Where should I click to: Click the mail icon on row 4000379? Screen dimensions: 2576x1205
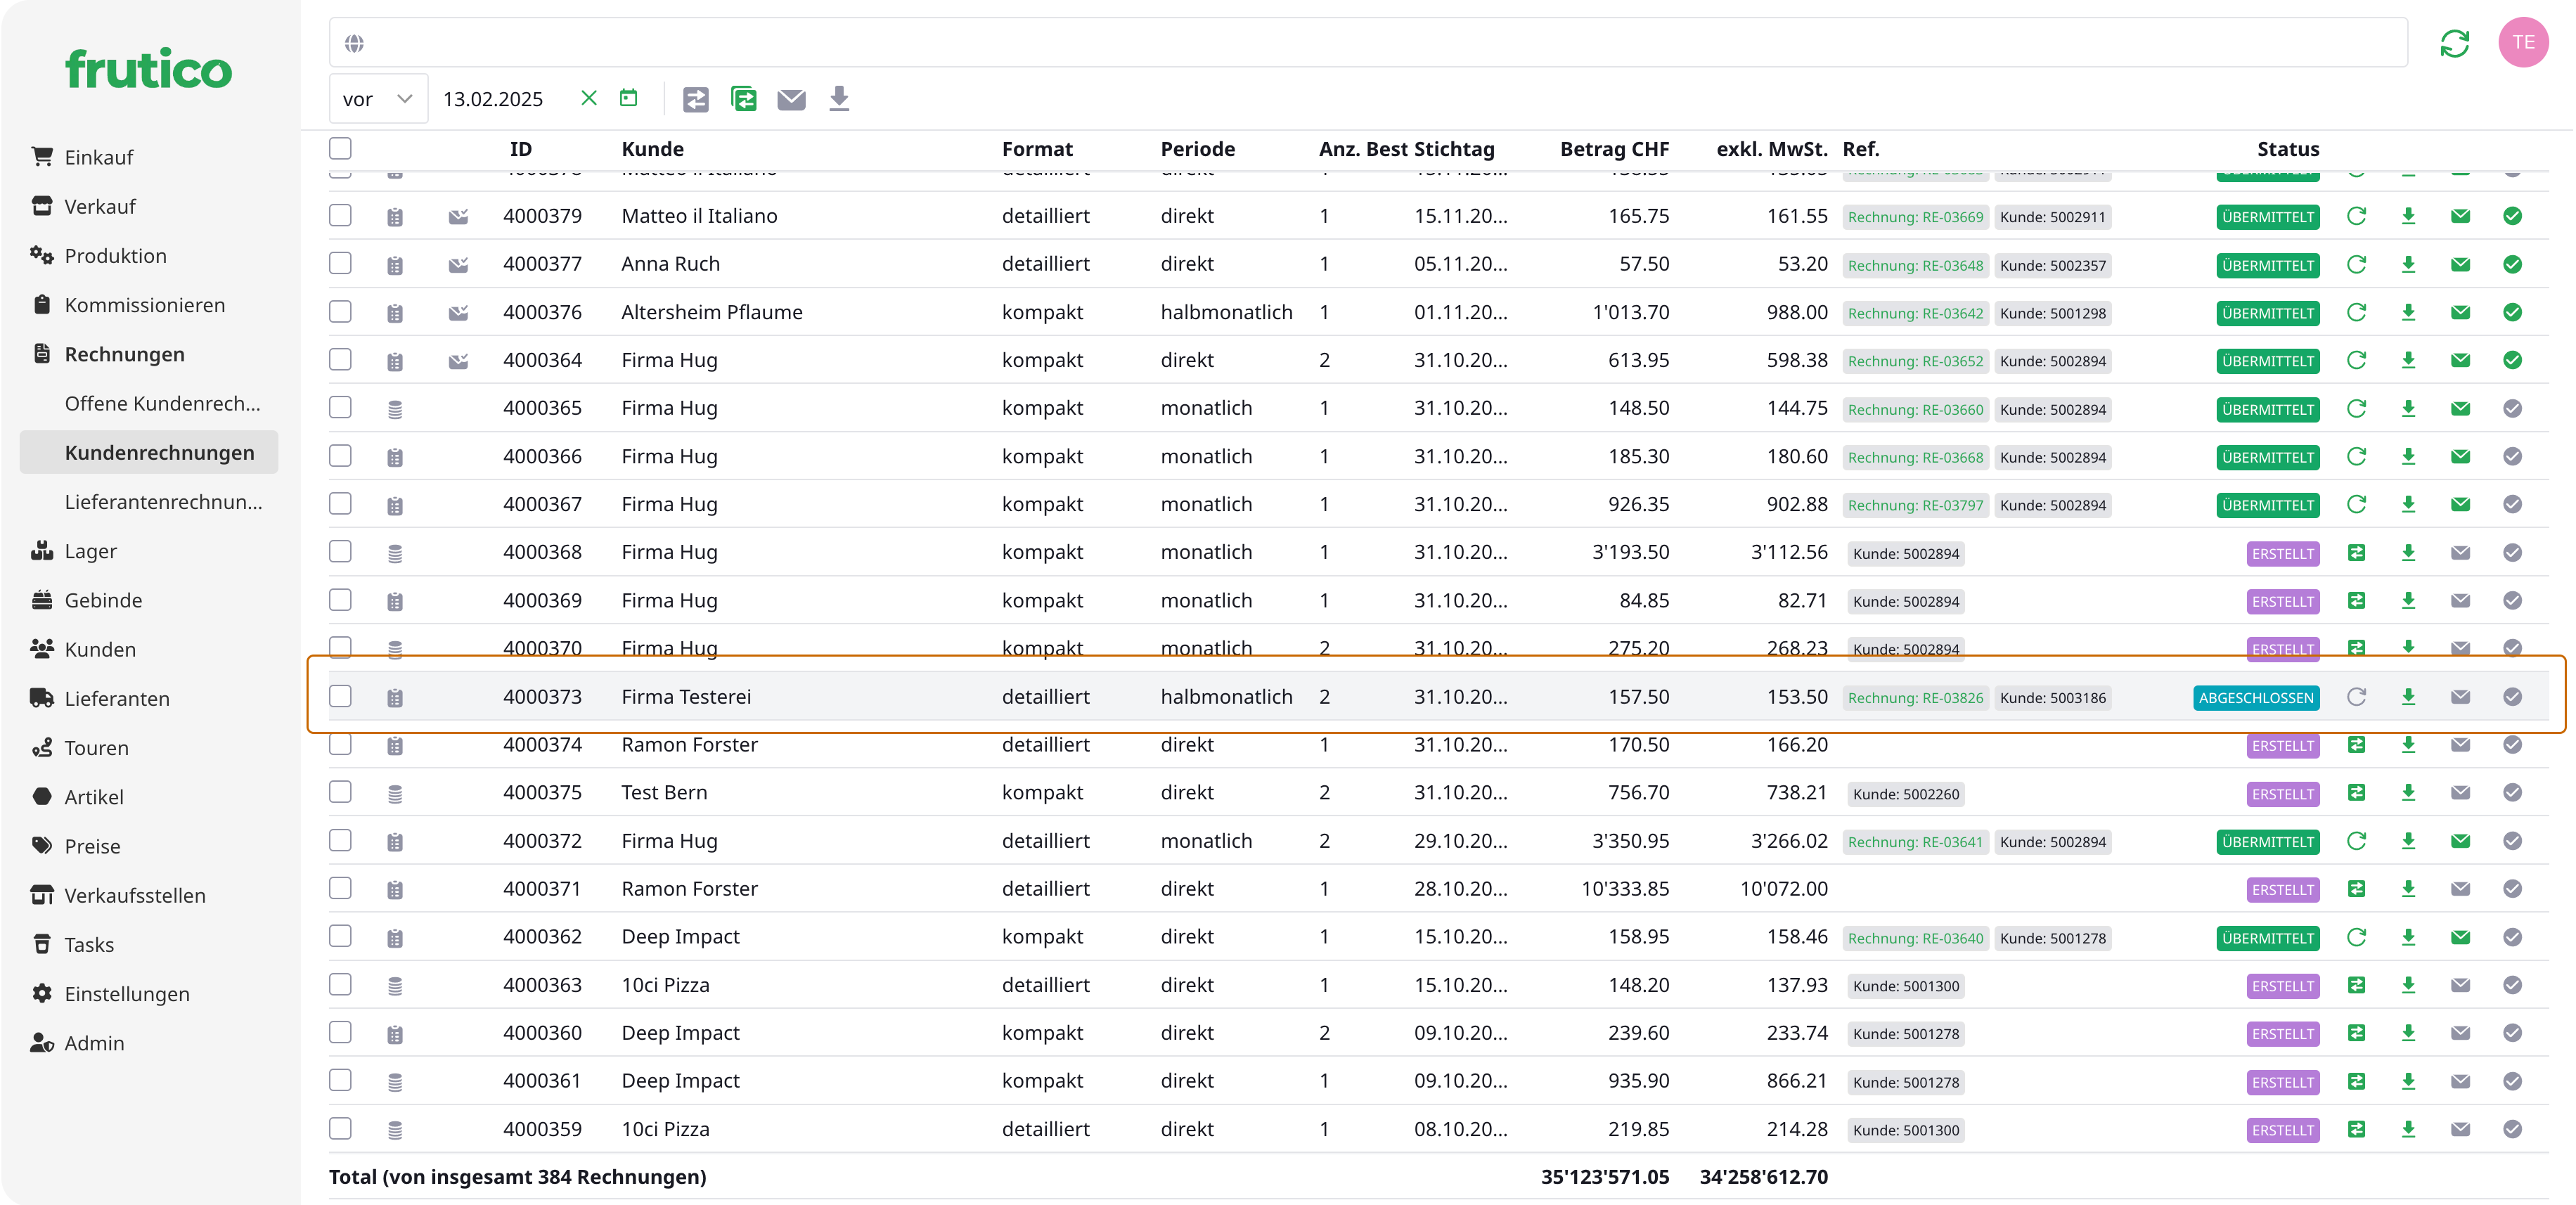tap(2460, 216)
